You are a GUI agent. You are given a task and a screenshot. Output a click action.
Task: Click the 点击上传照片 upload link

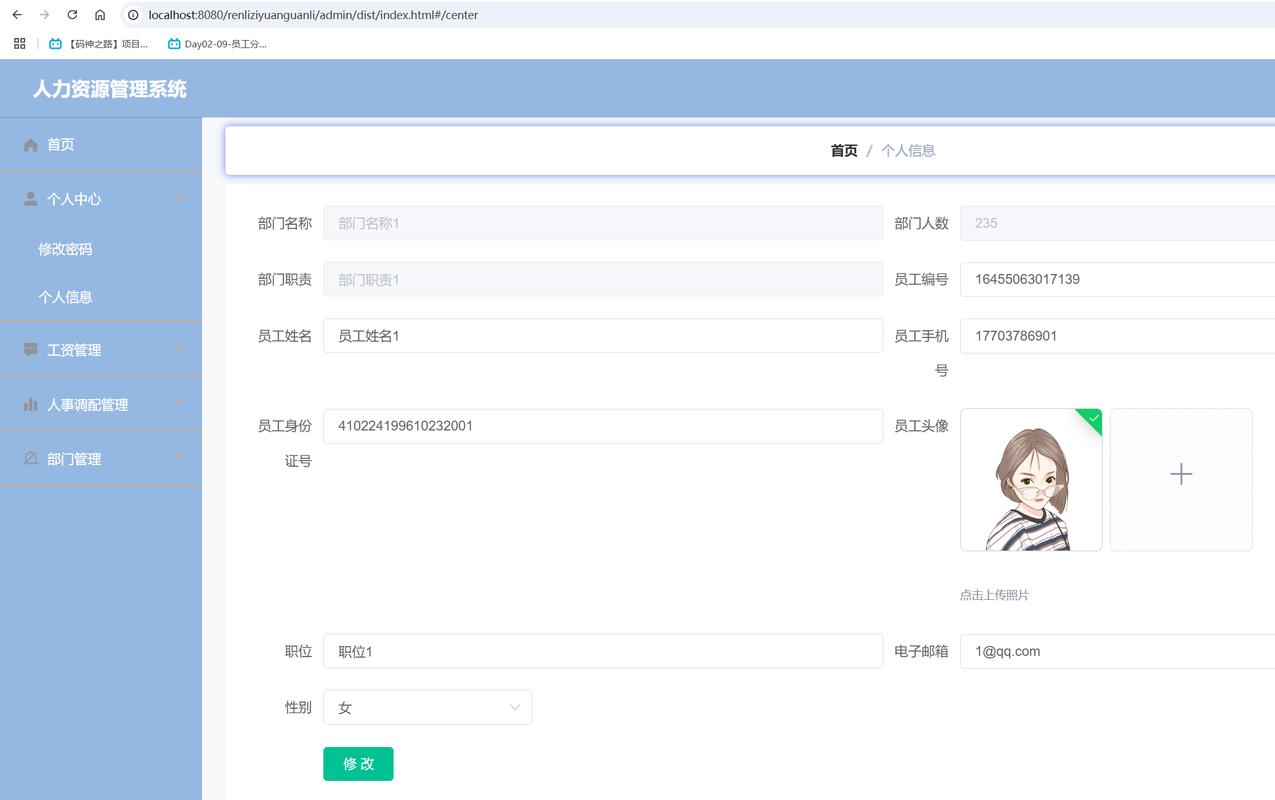[994, 594]
